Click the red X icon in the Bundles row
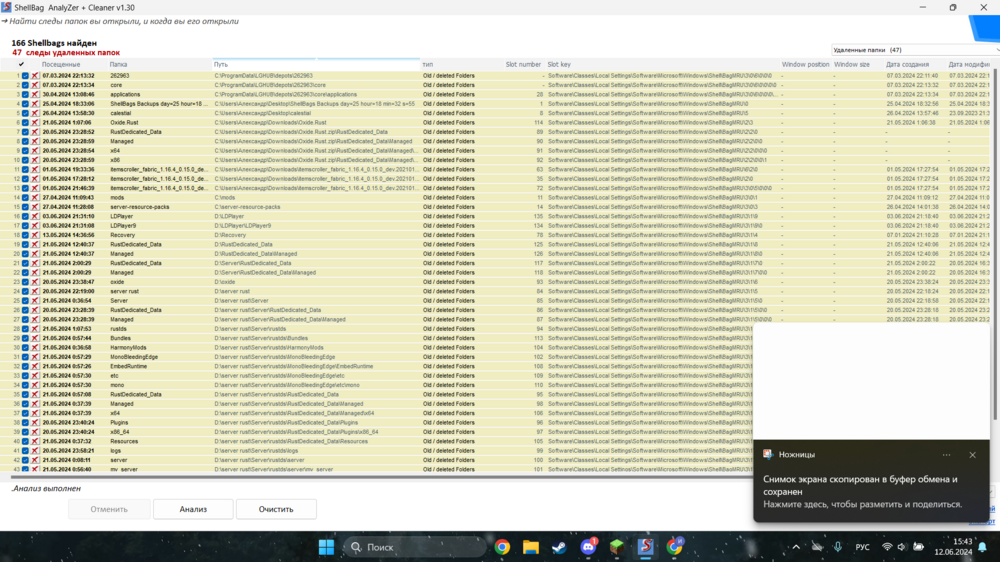Image resolution: width=1000 pixels, height=562 pixels. (x=35, y=338)
